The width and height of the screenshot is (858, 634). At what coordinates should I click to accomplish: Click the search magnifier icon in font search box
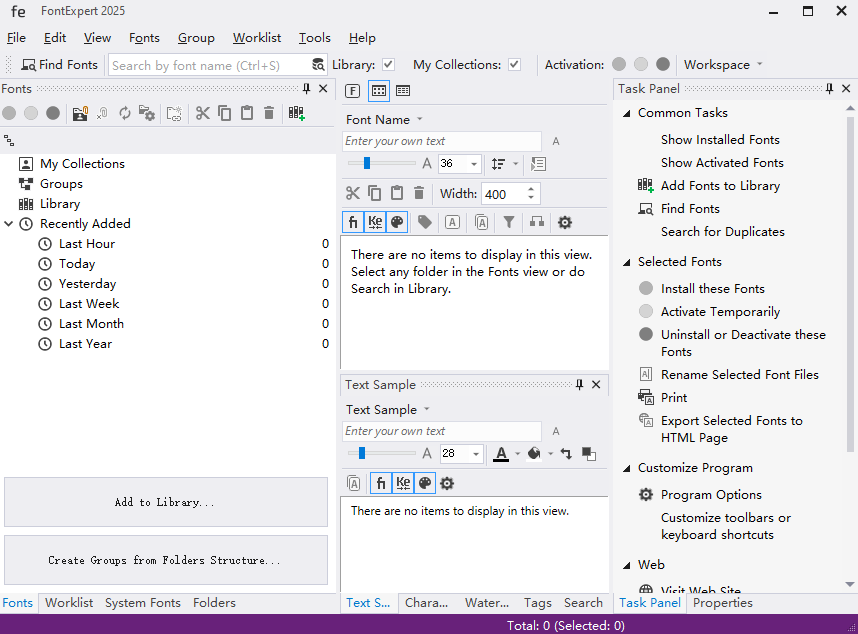[x=317, y=65]
